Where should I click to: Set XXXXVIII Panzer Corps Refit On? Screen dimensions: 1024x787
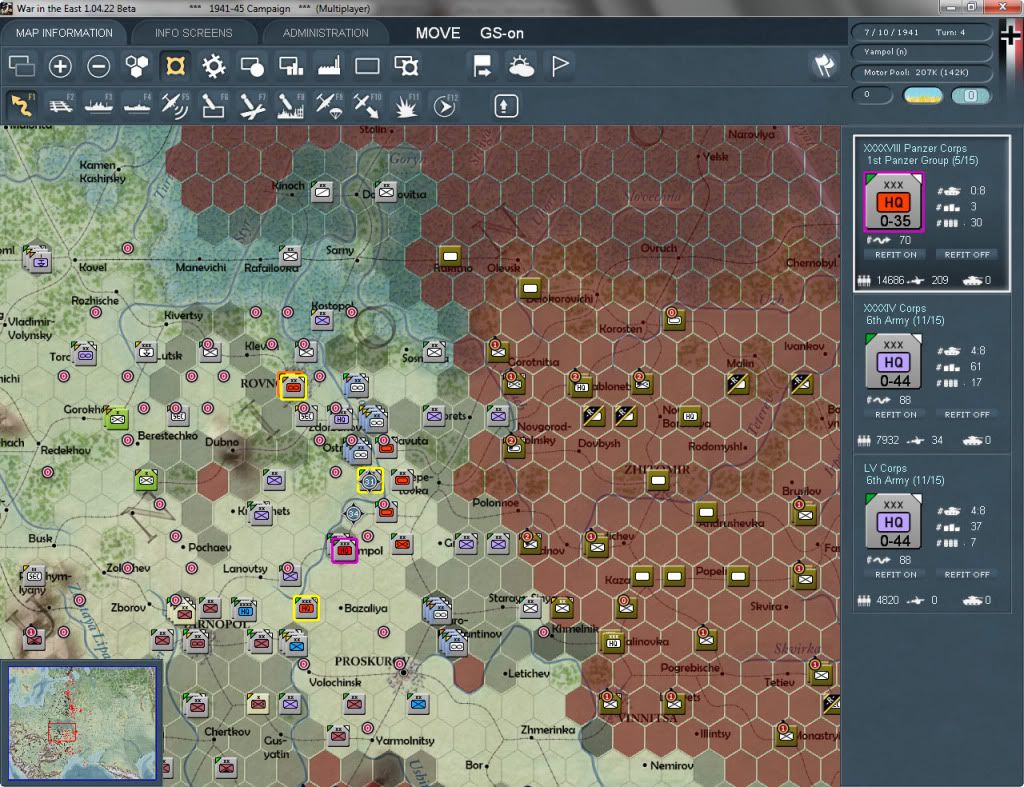point(895,255)
